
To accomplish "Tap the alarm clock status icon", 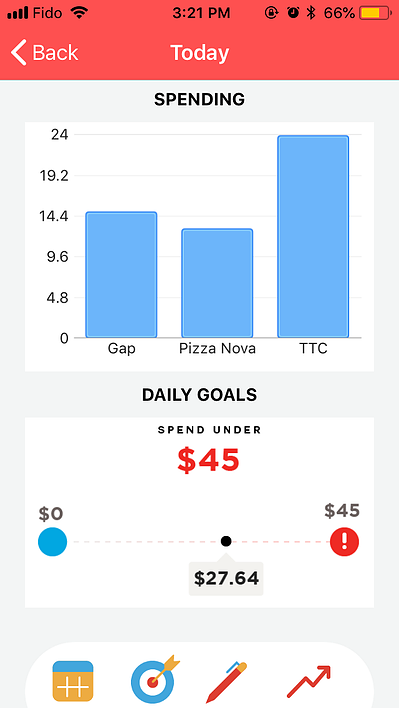I will tap(293, 13).
